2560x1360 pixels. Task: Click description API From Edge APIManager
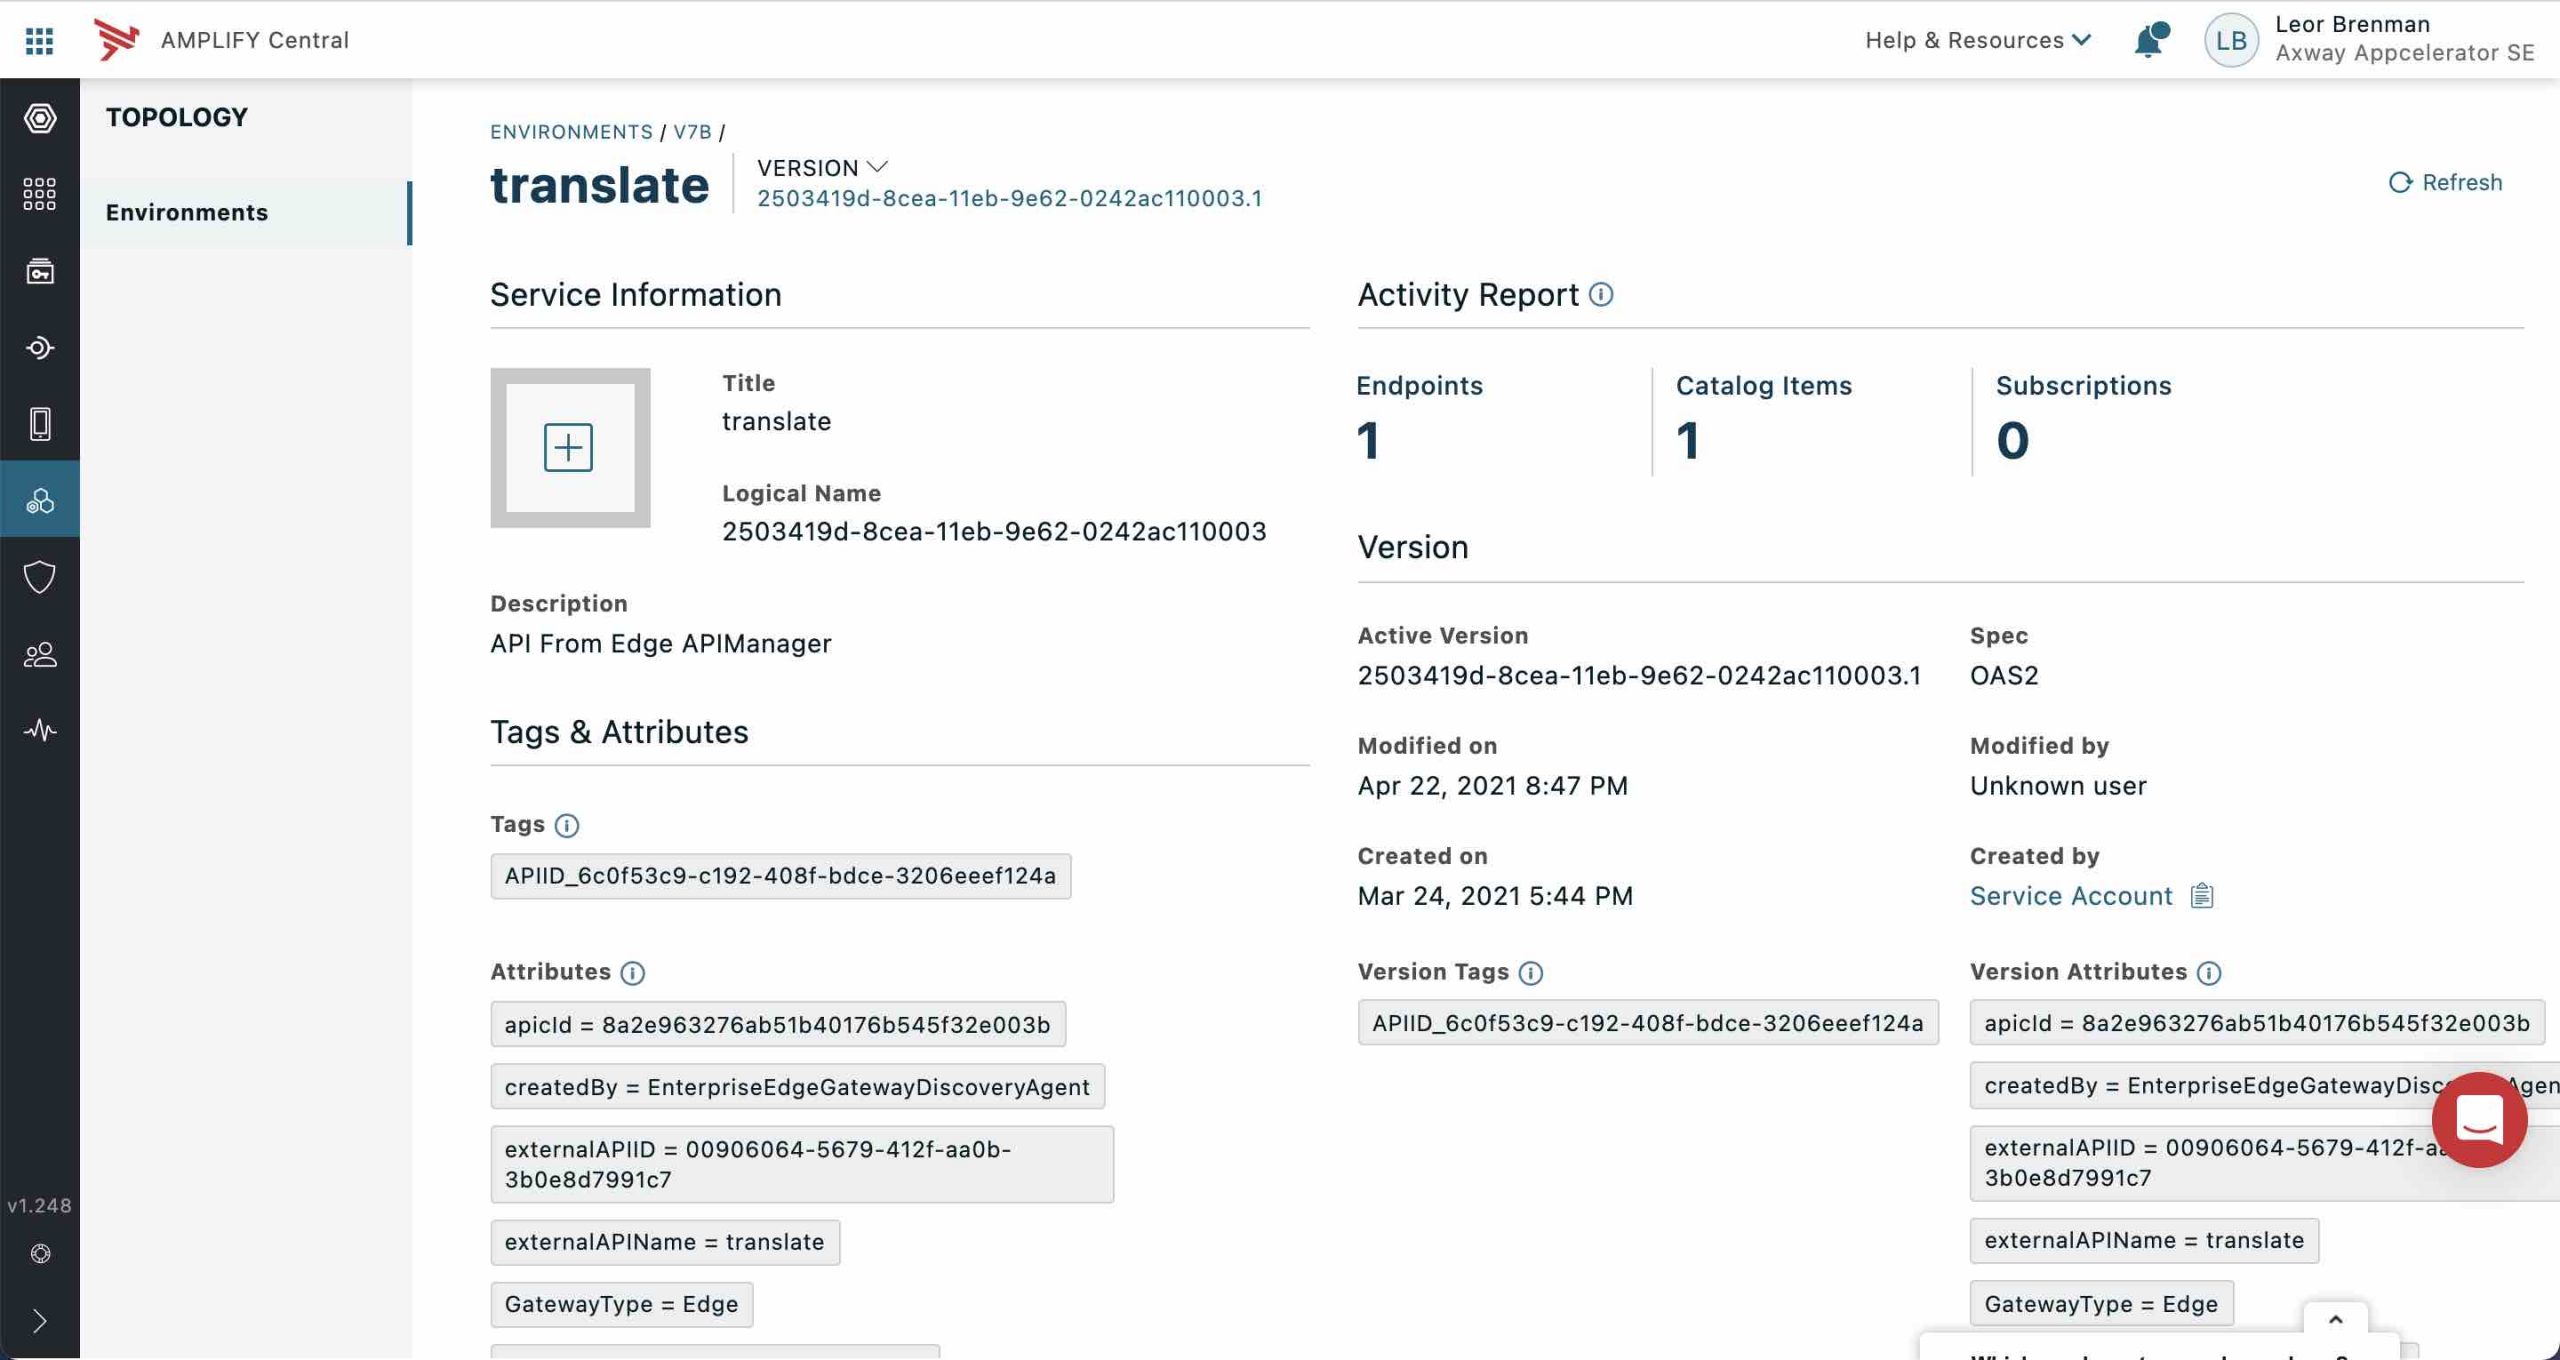pyautogui.click(x=661, y=644)
